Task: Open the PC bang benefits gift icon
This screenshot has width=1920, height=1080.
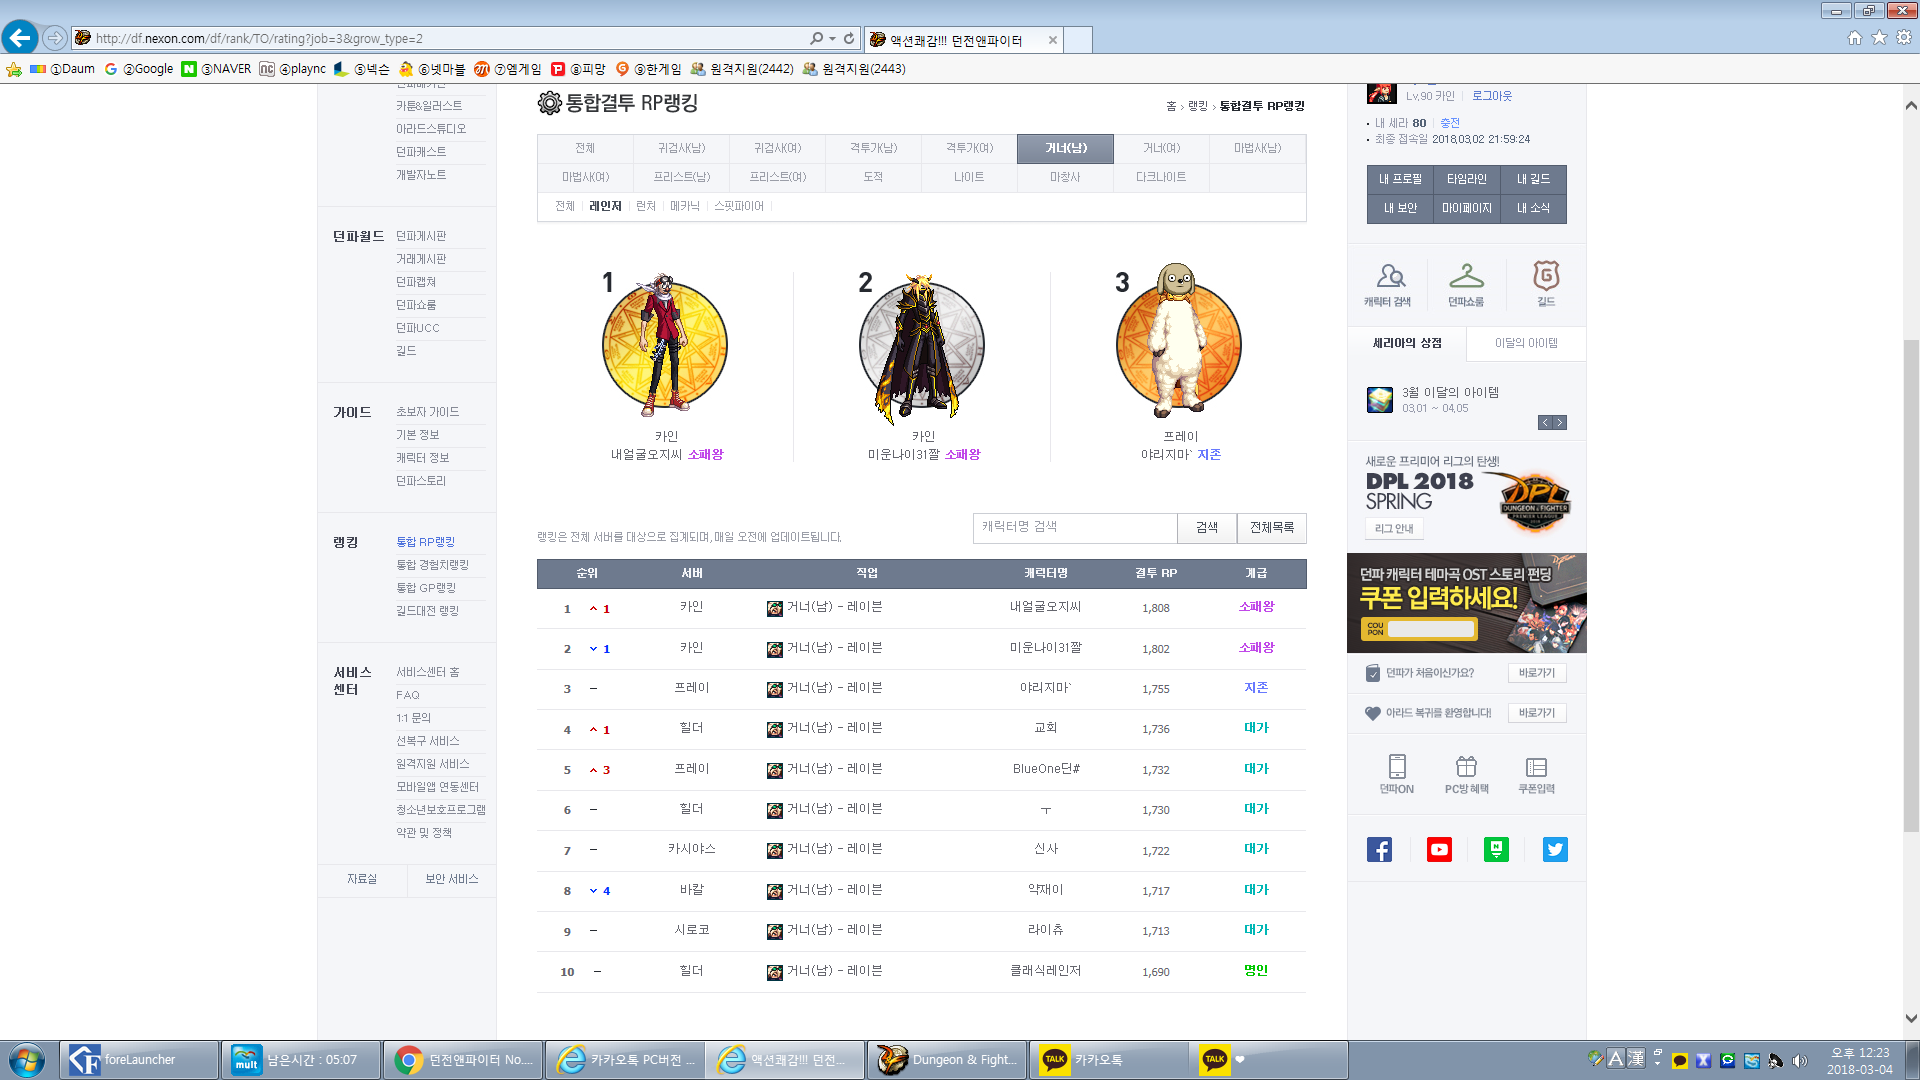Action: click(1466, 768)
